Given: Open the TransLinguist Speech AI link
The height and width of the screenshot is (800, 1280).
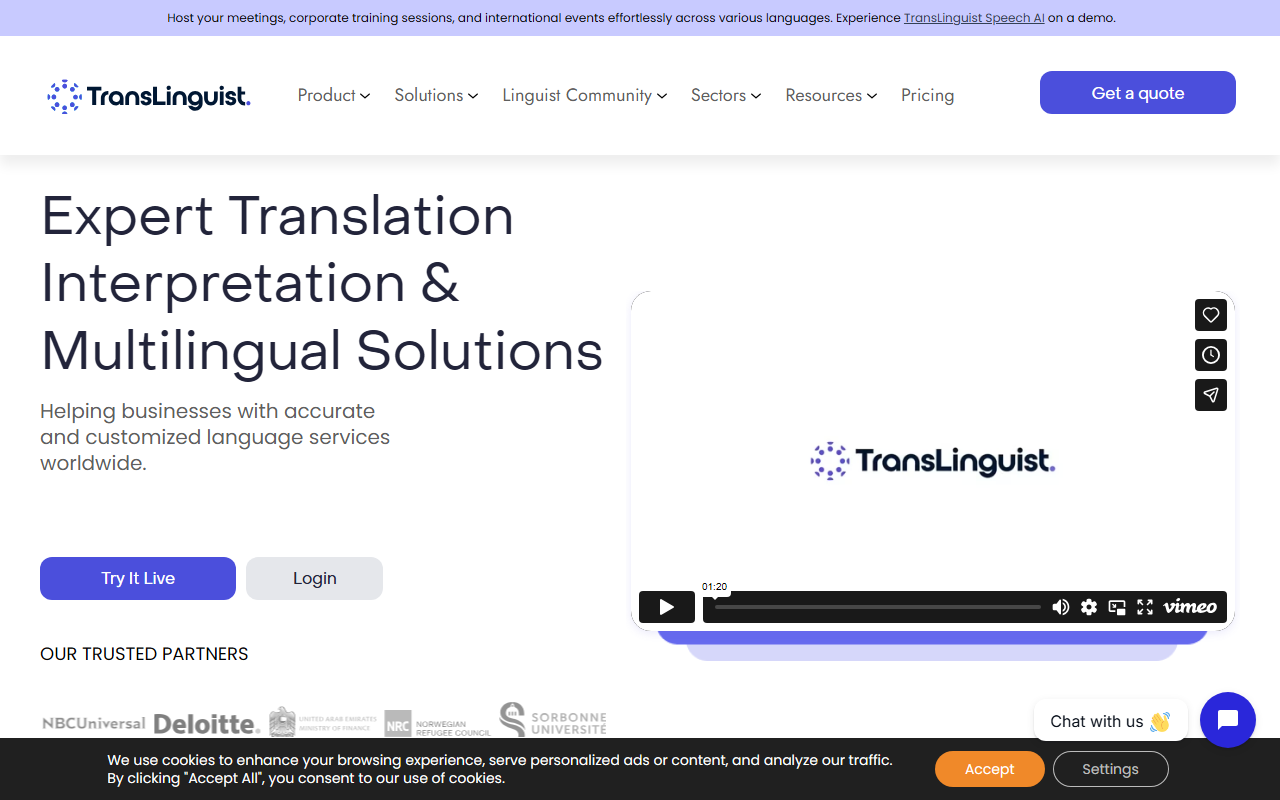Looking at the screenshot, I should tap(974, 18).
